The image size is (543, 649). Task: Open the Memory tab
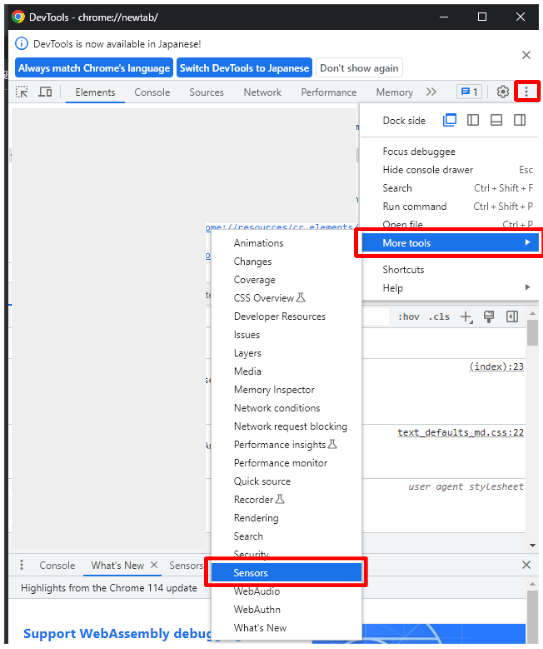coord(394,92)
